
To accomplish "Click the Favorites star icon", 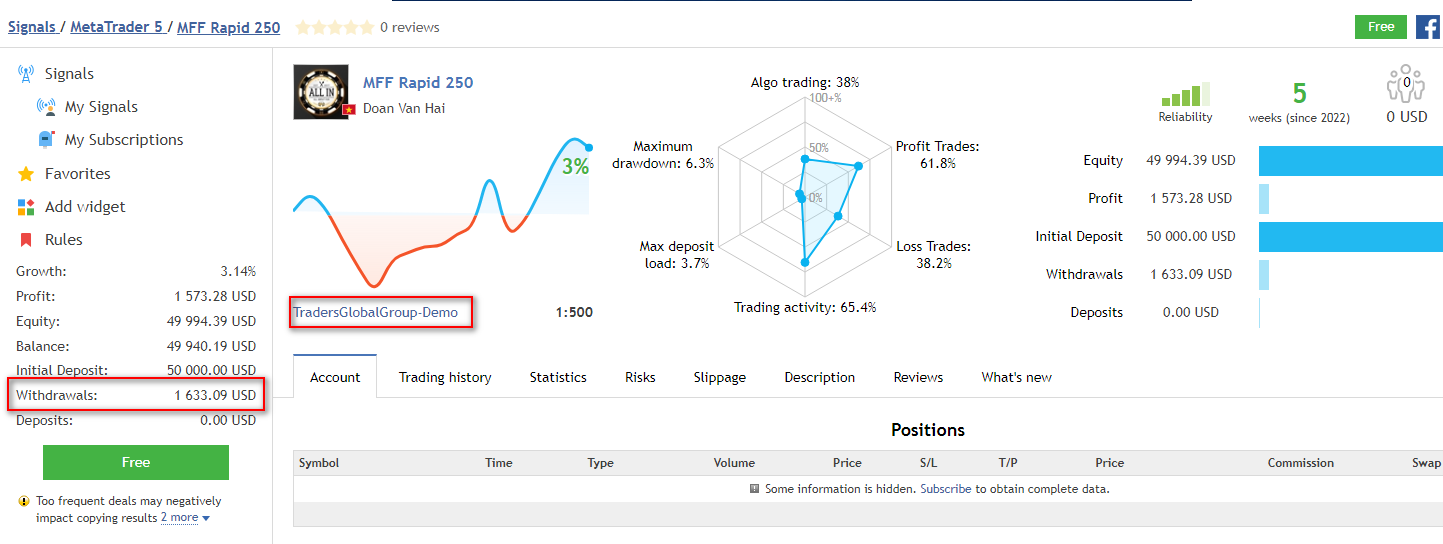I will (x=26, y=174).
